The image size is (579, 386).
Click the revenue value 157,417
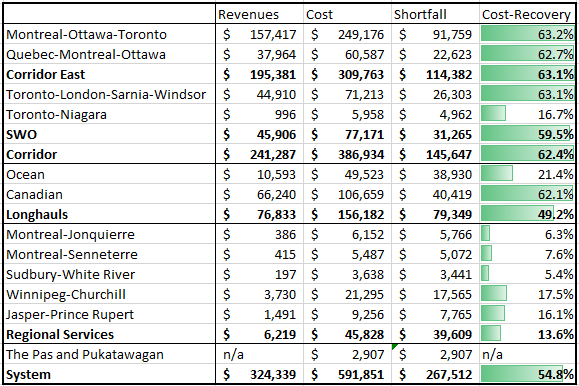click(x=273, y=34)
